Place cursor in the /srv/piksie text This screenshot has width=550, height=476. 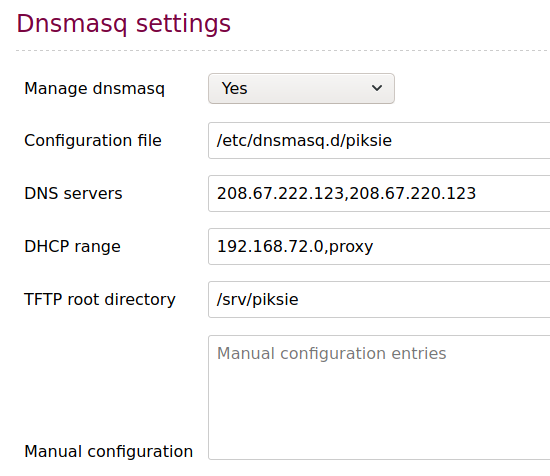point(257,300)
